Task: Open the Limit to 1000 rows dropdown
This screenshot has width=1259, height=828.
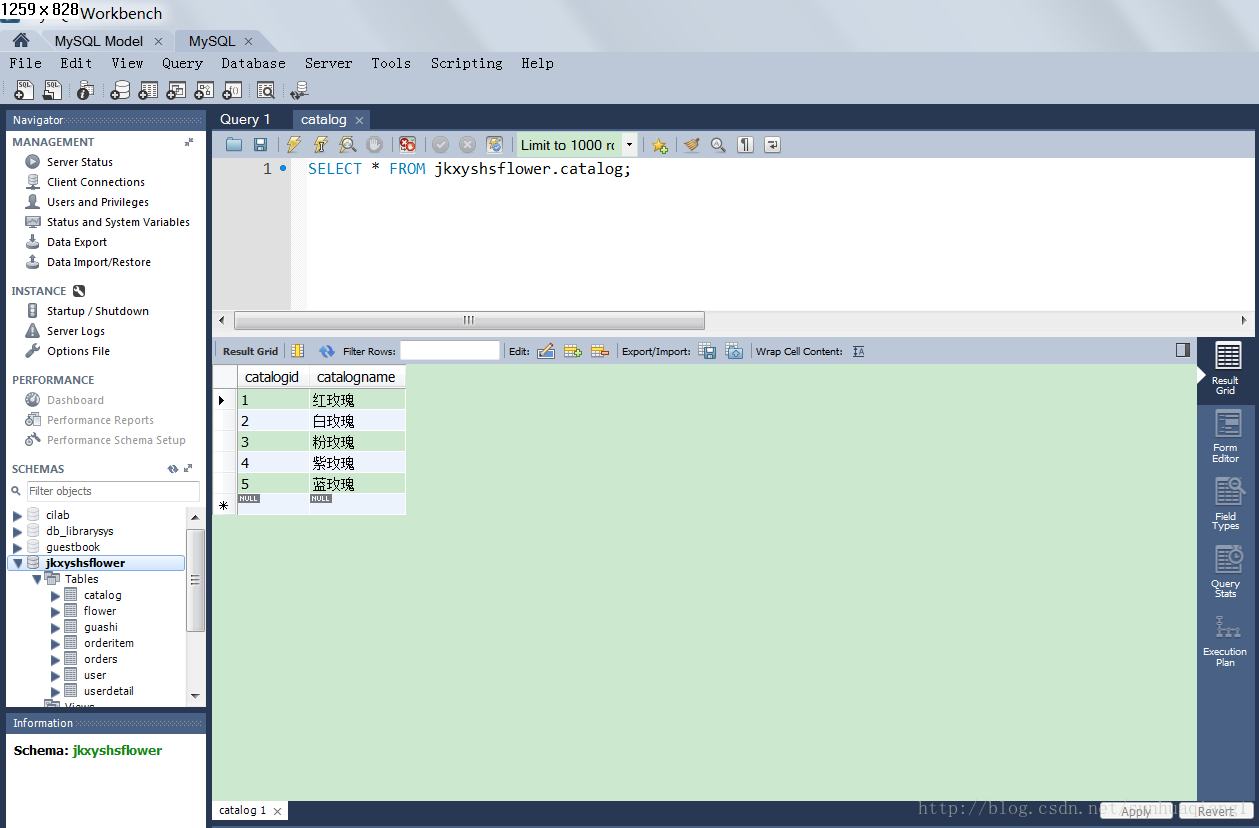Action: click(x=630, y=145)
